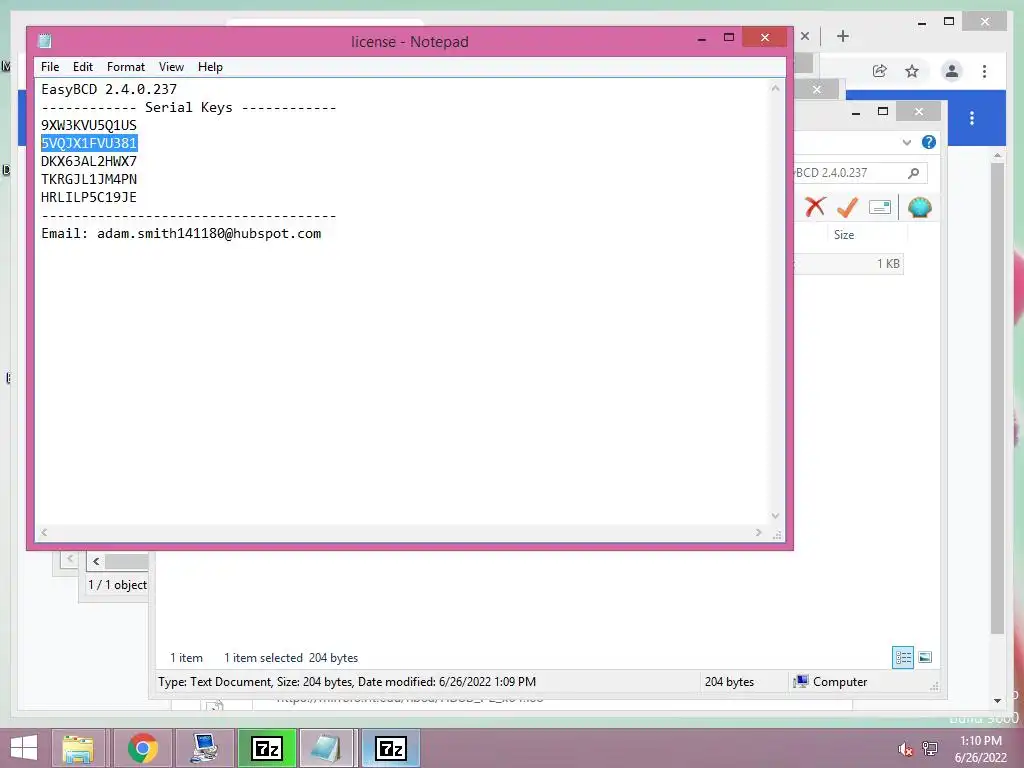Click the serial key 9XW3KVU5Q1US
Screen dimensions: 1024x768
(x=89, y=125)
